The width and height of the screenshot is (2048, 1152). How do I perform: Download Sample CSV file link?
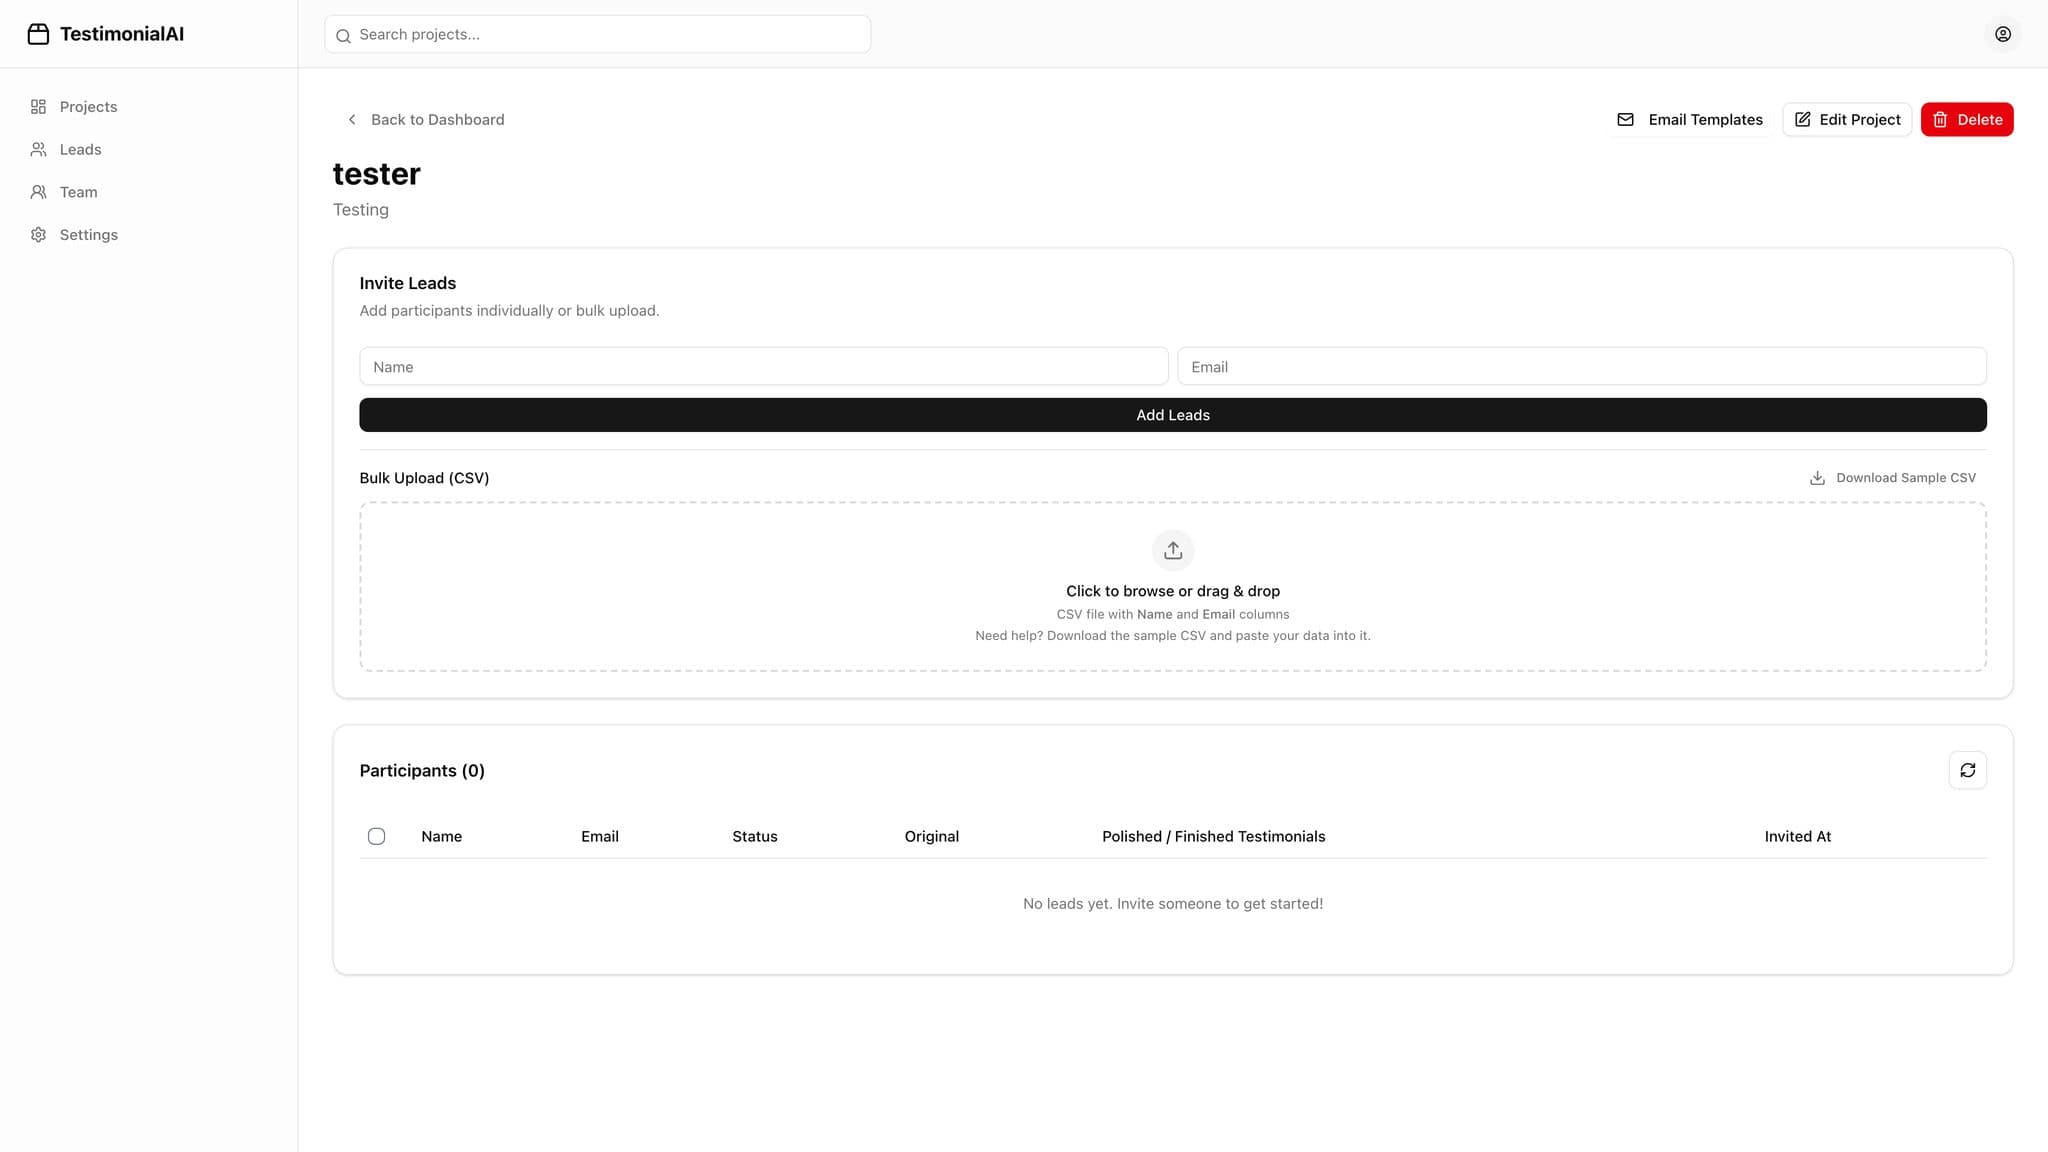pos(1893,478)
